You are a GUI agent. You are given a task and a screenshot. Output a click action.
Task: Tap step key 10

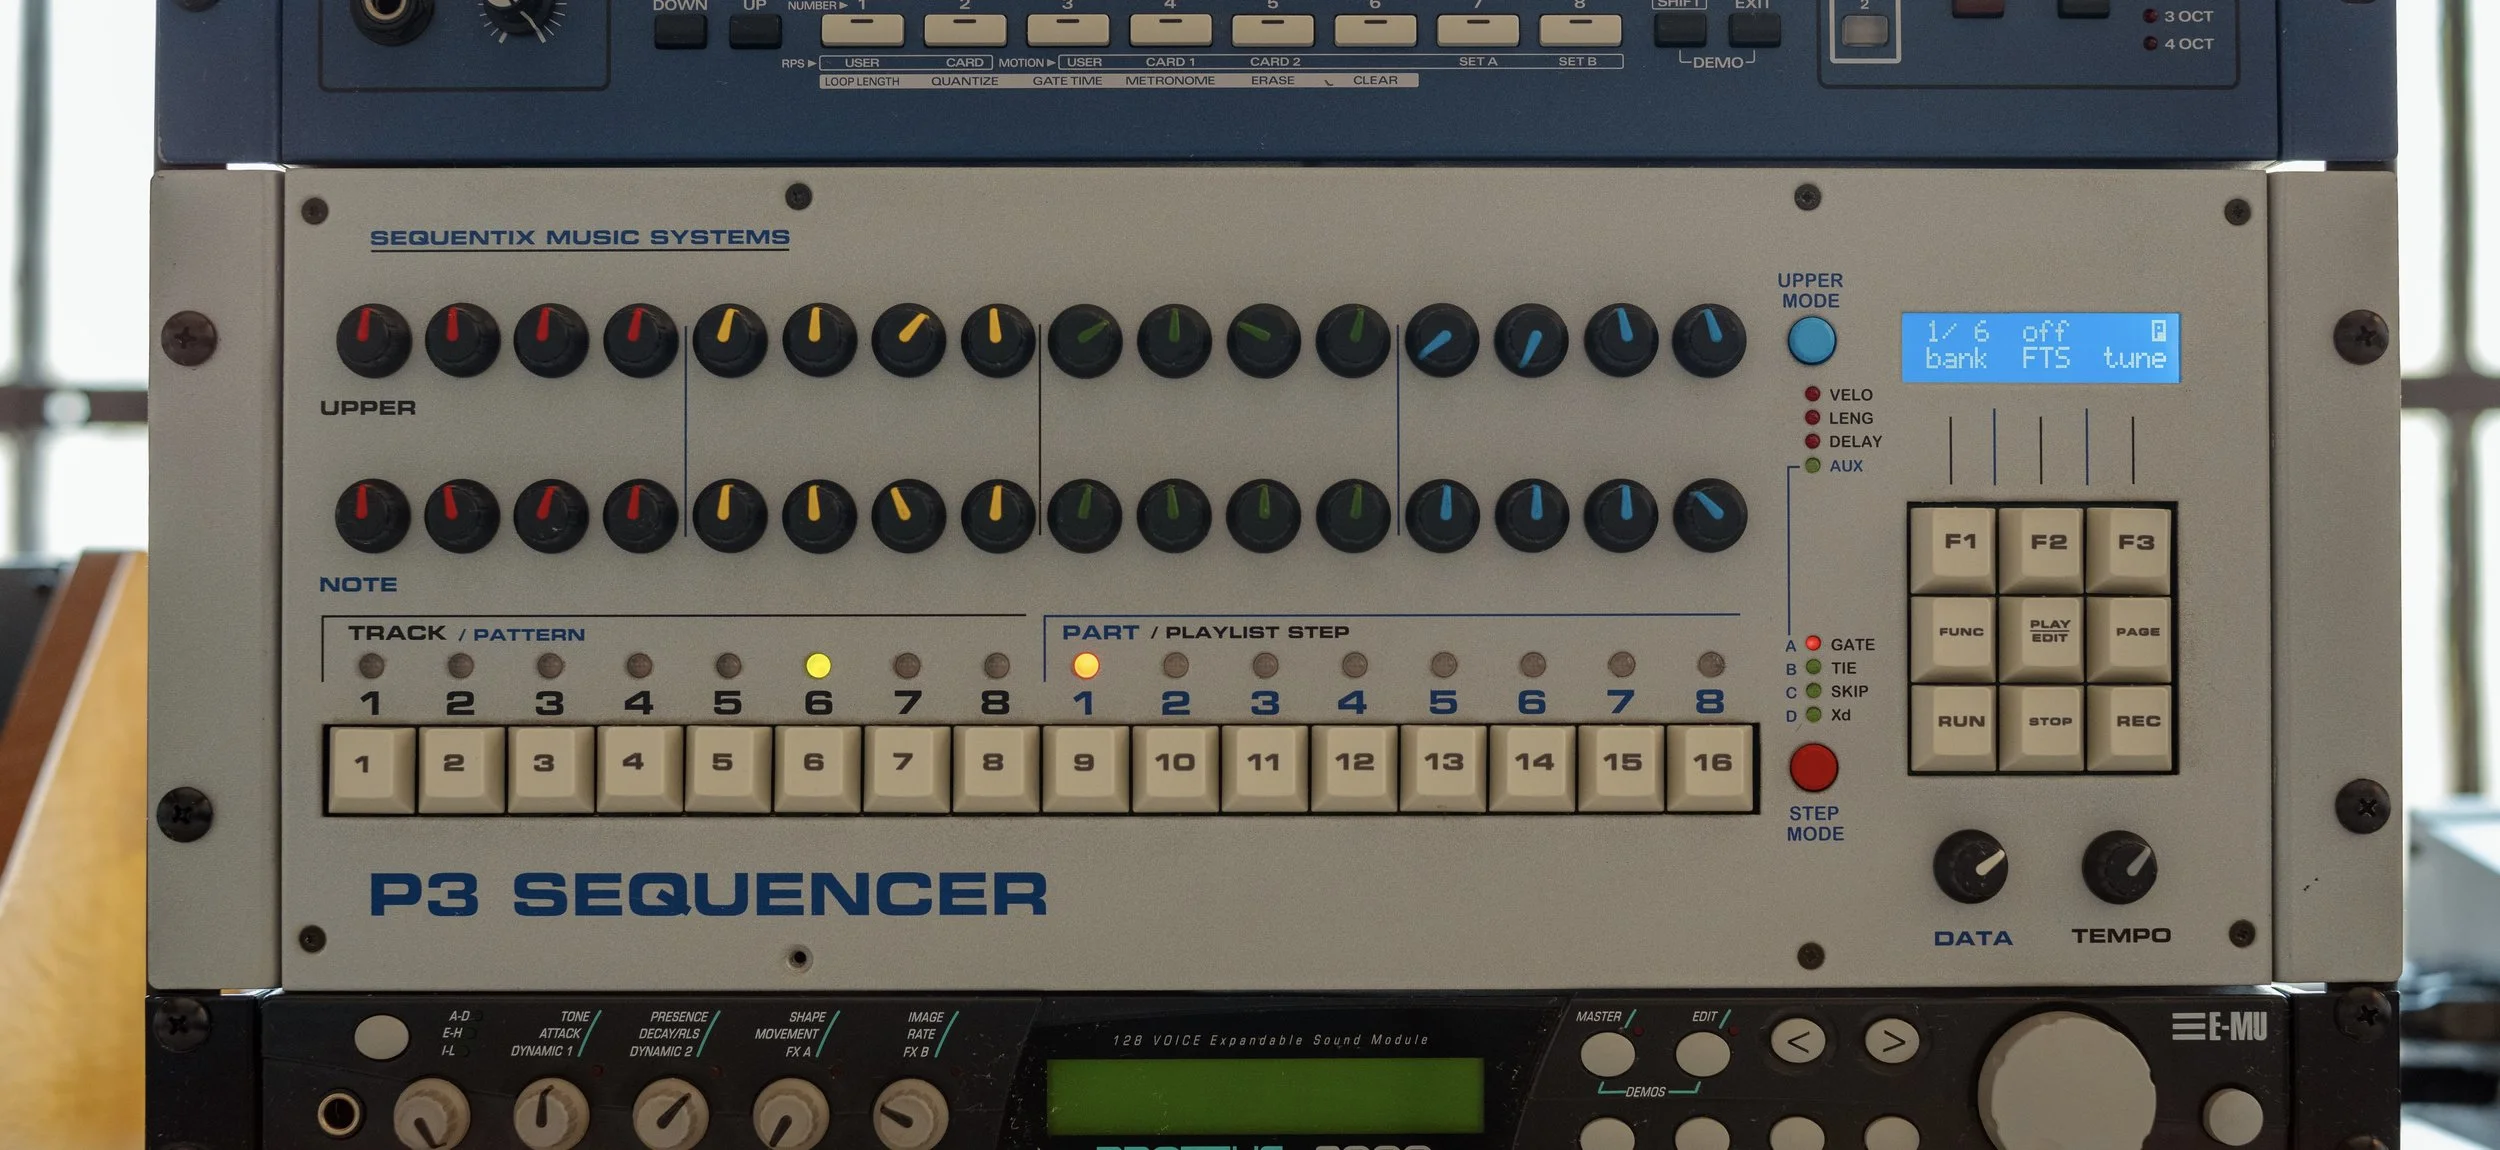point(1175,768)
